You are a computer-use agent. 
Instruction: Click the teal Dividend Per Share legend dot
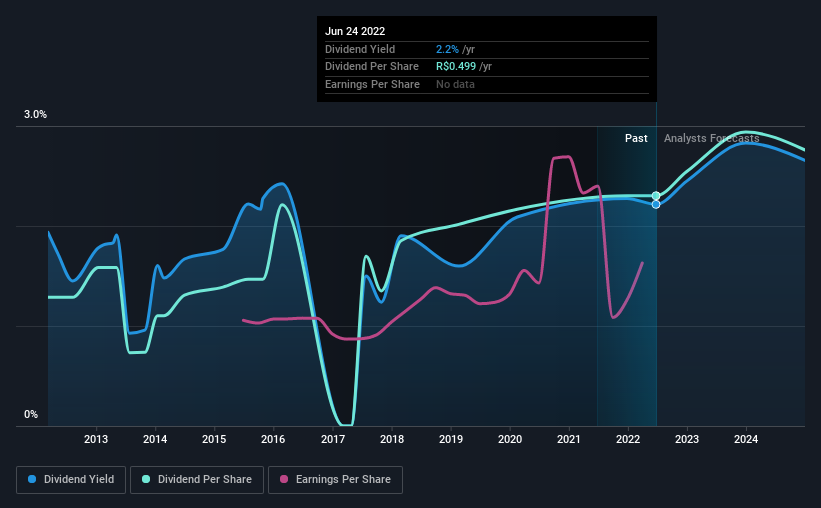(146, 479)
